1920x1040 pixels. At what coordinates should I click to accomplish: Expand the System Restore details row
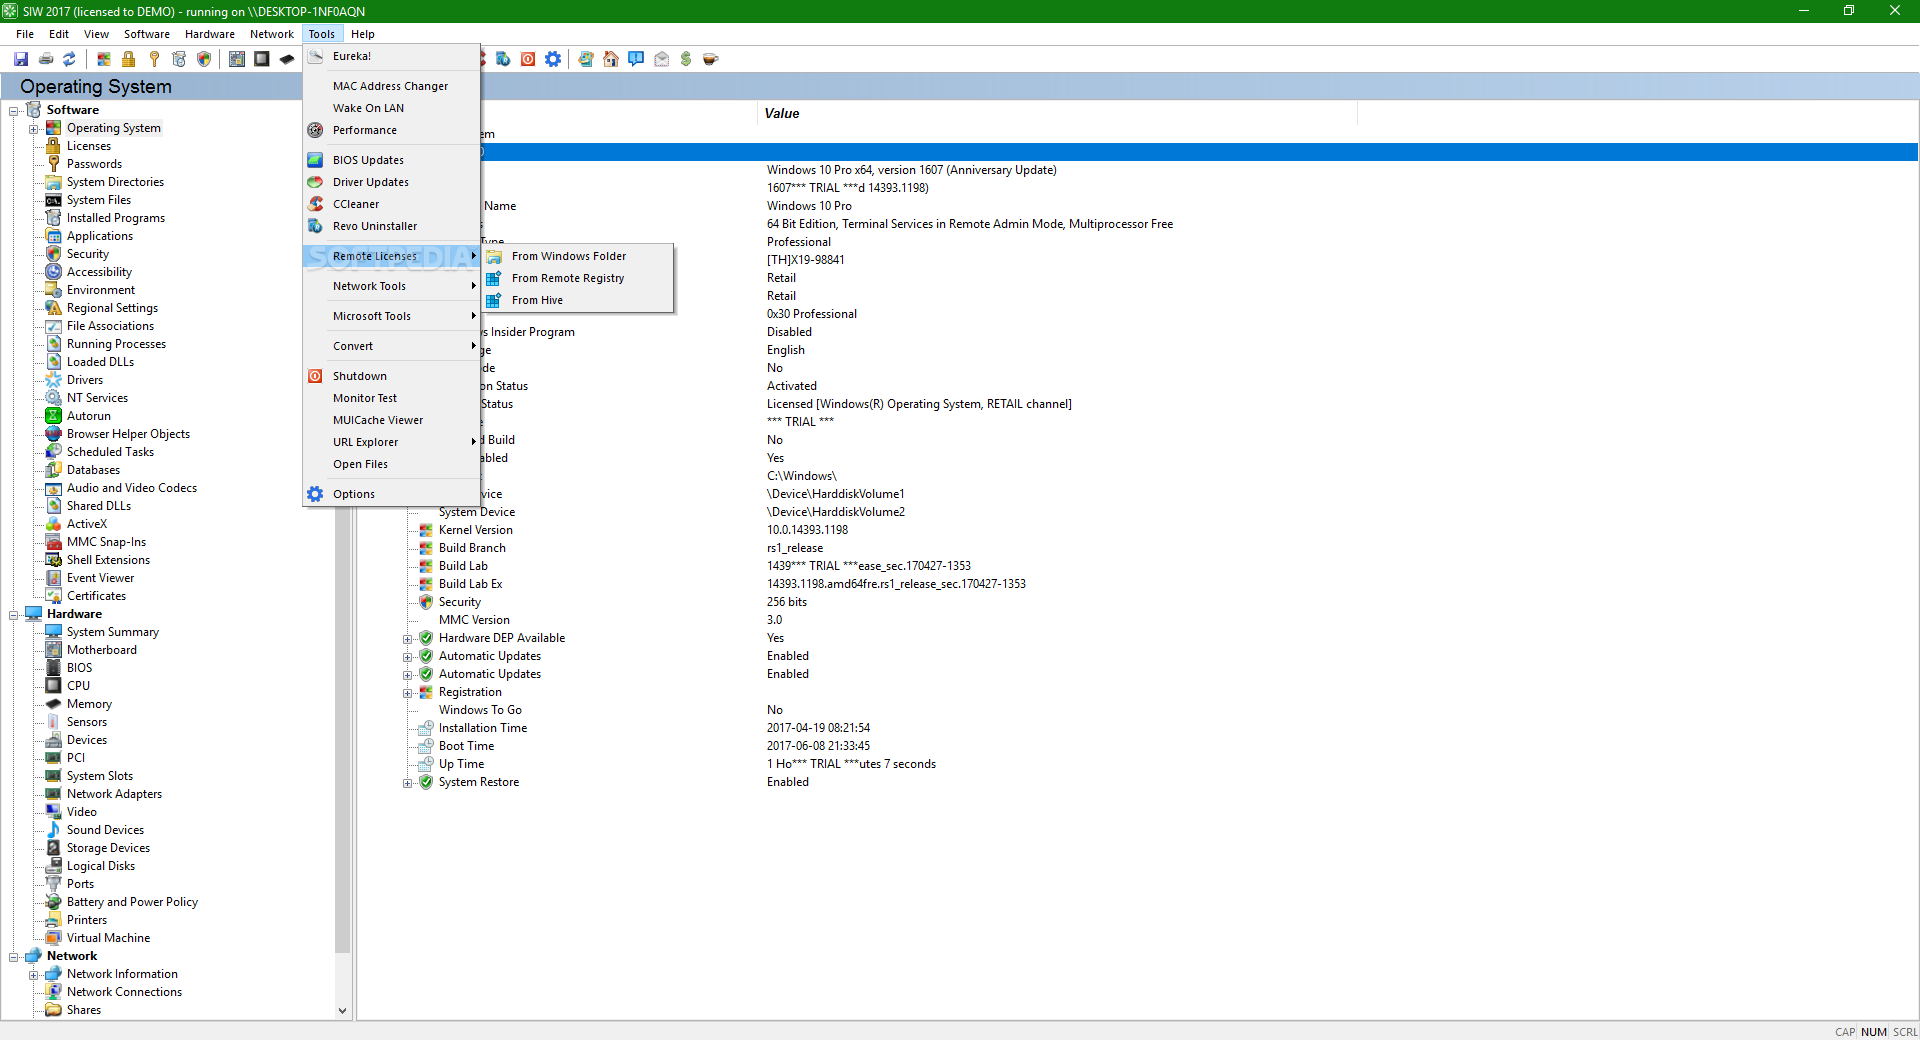click(408, 783)
